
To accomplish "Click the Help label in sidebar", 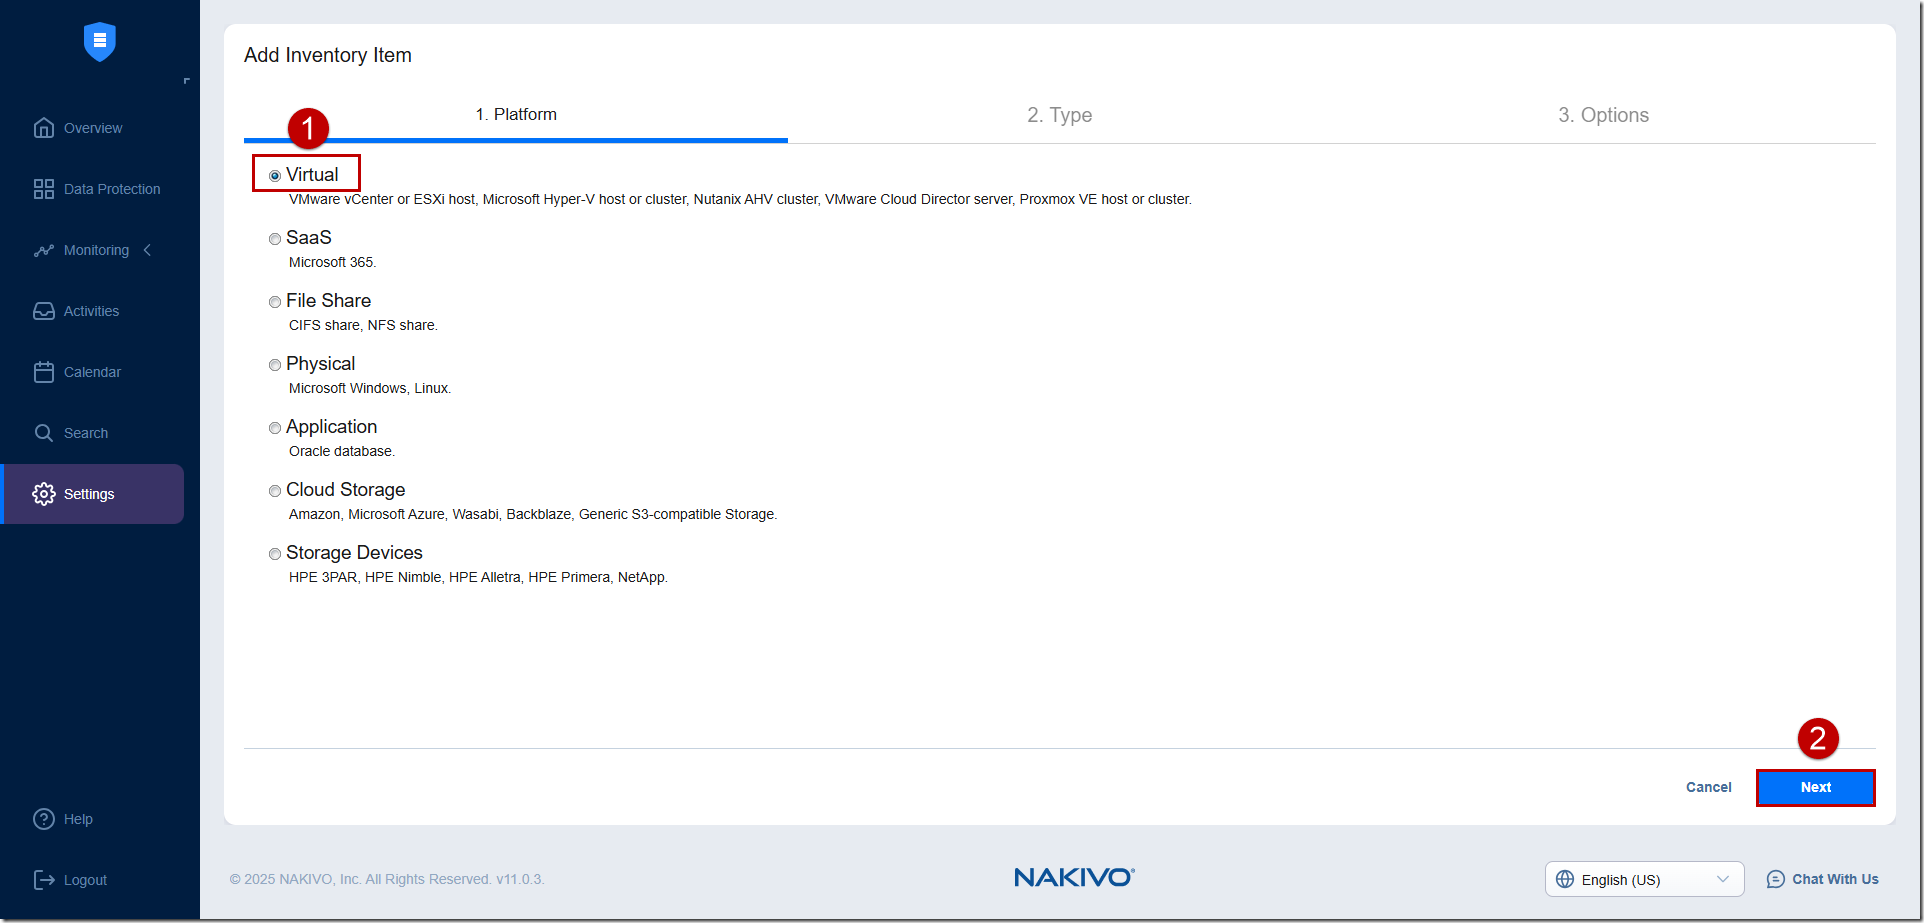I will coord(78,819).
